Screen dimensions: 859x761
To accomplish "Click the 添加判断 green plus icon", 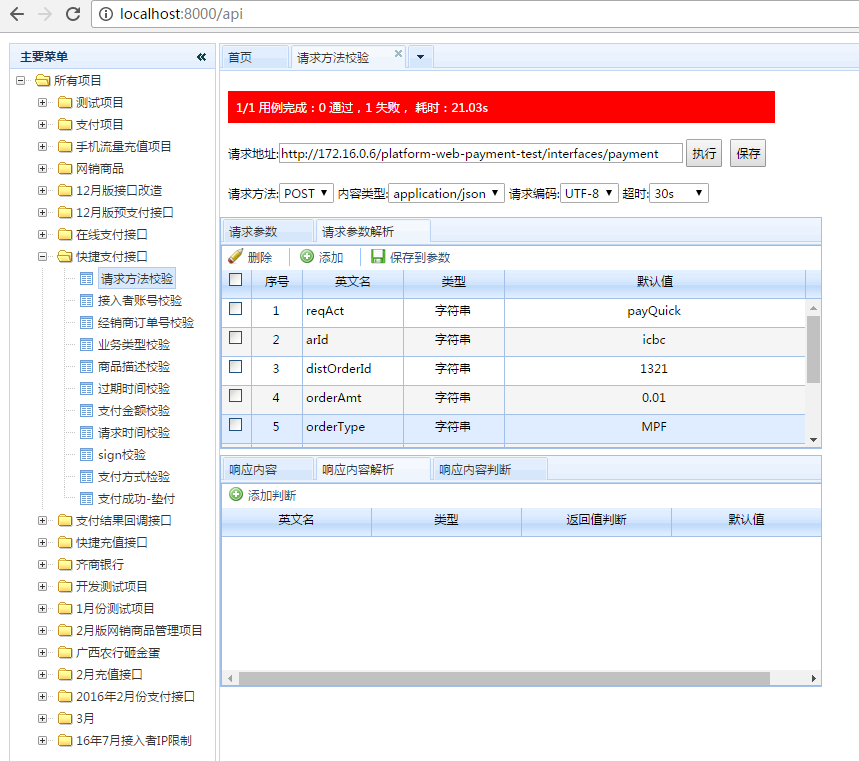I will coord(236,495).
